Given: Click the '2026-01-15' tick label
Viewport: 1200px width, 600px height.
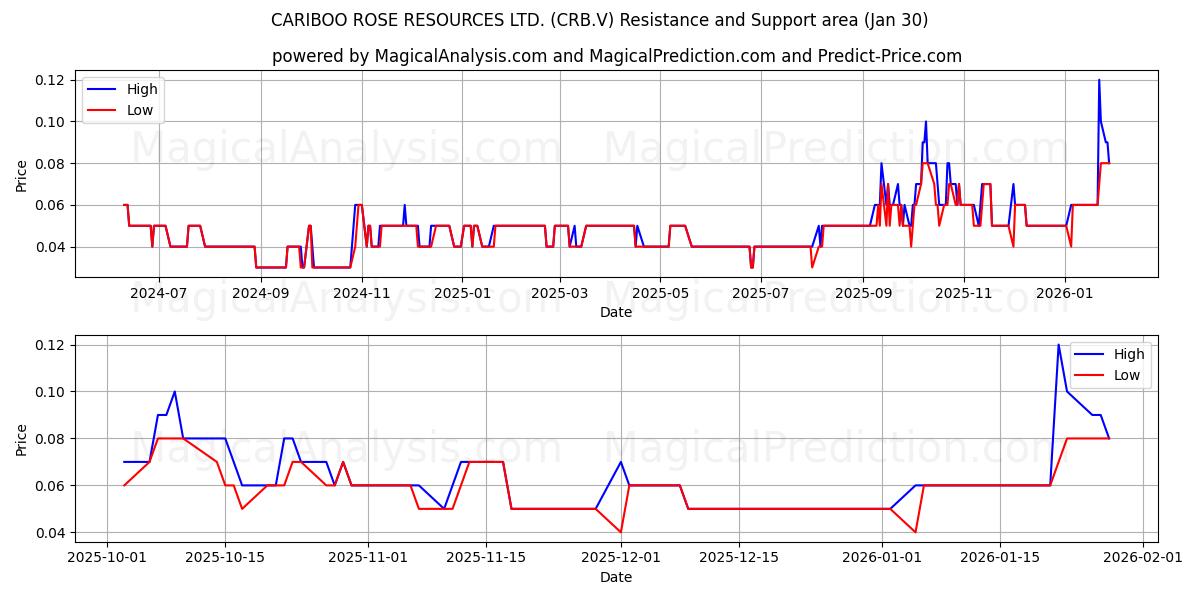Looking at the screenshot, I should pyautogui.click(x=1000, y=559).
